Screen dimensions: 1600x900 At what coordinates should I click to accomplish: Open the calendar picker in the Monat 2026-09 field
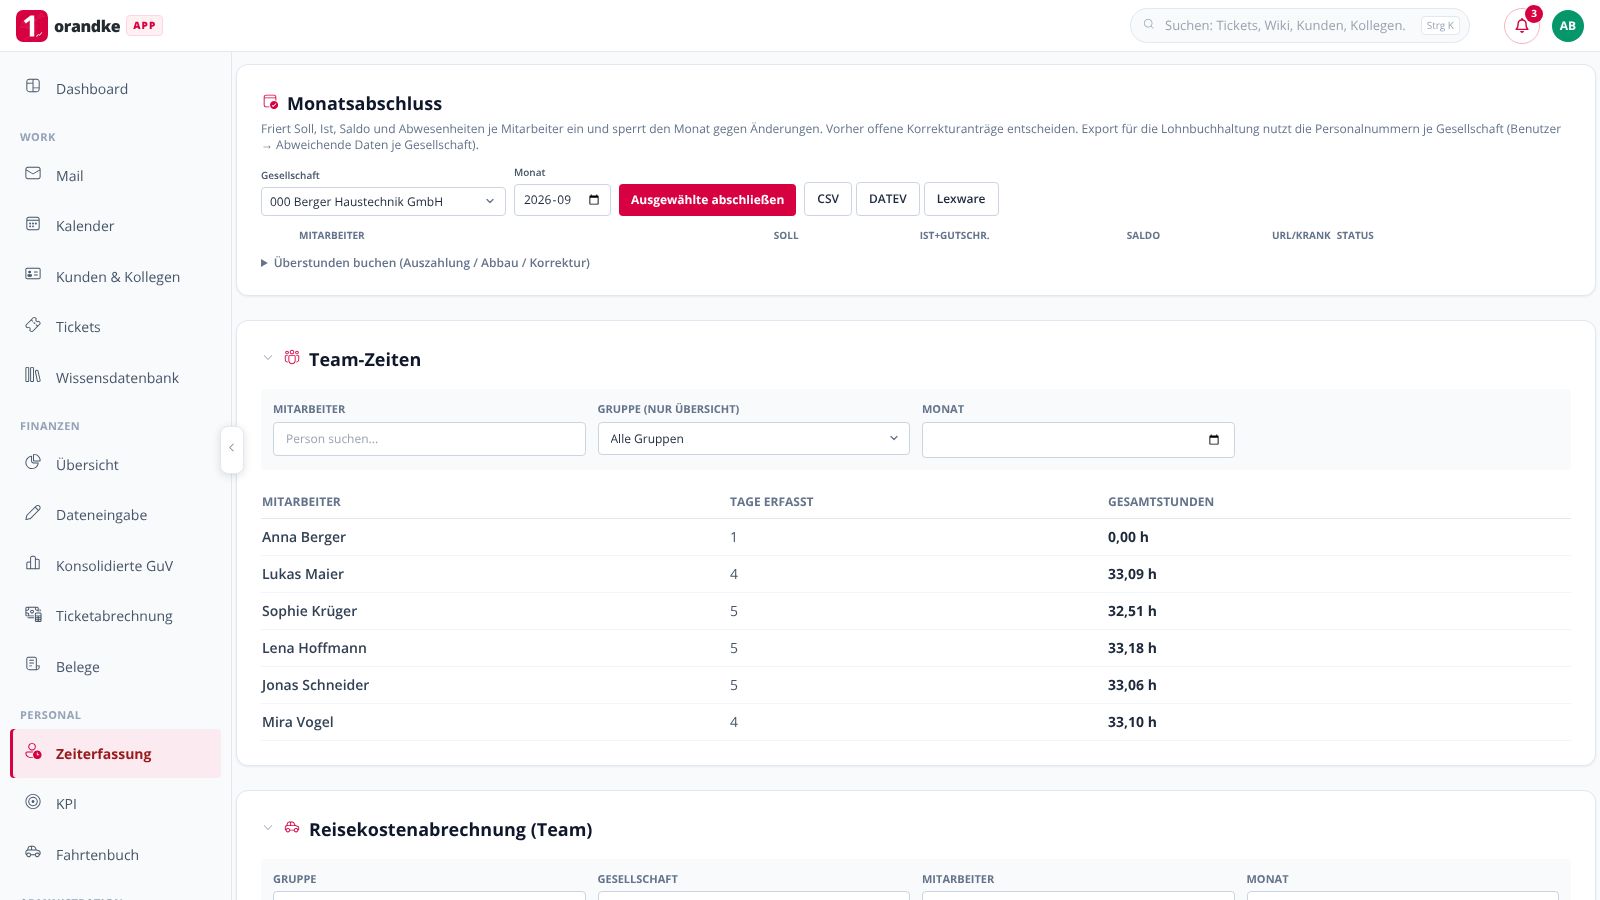point(594,200)
